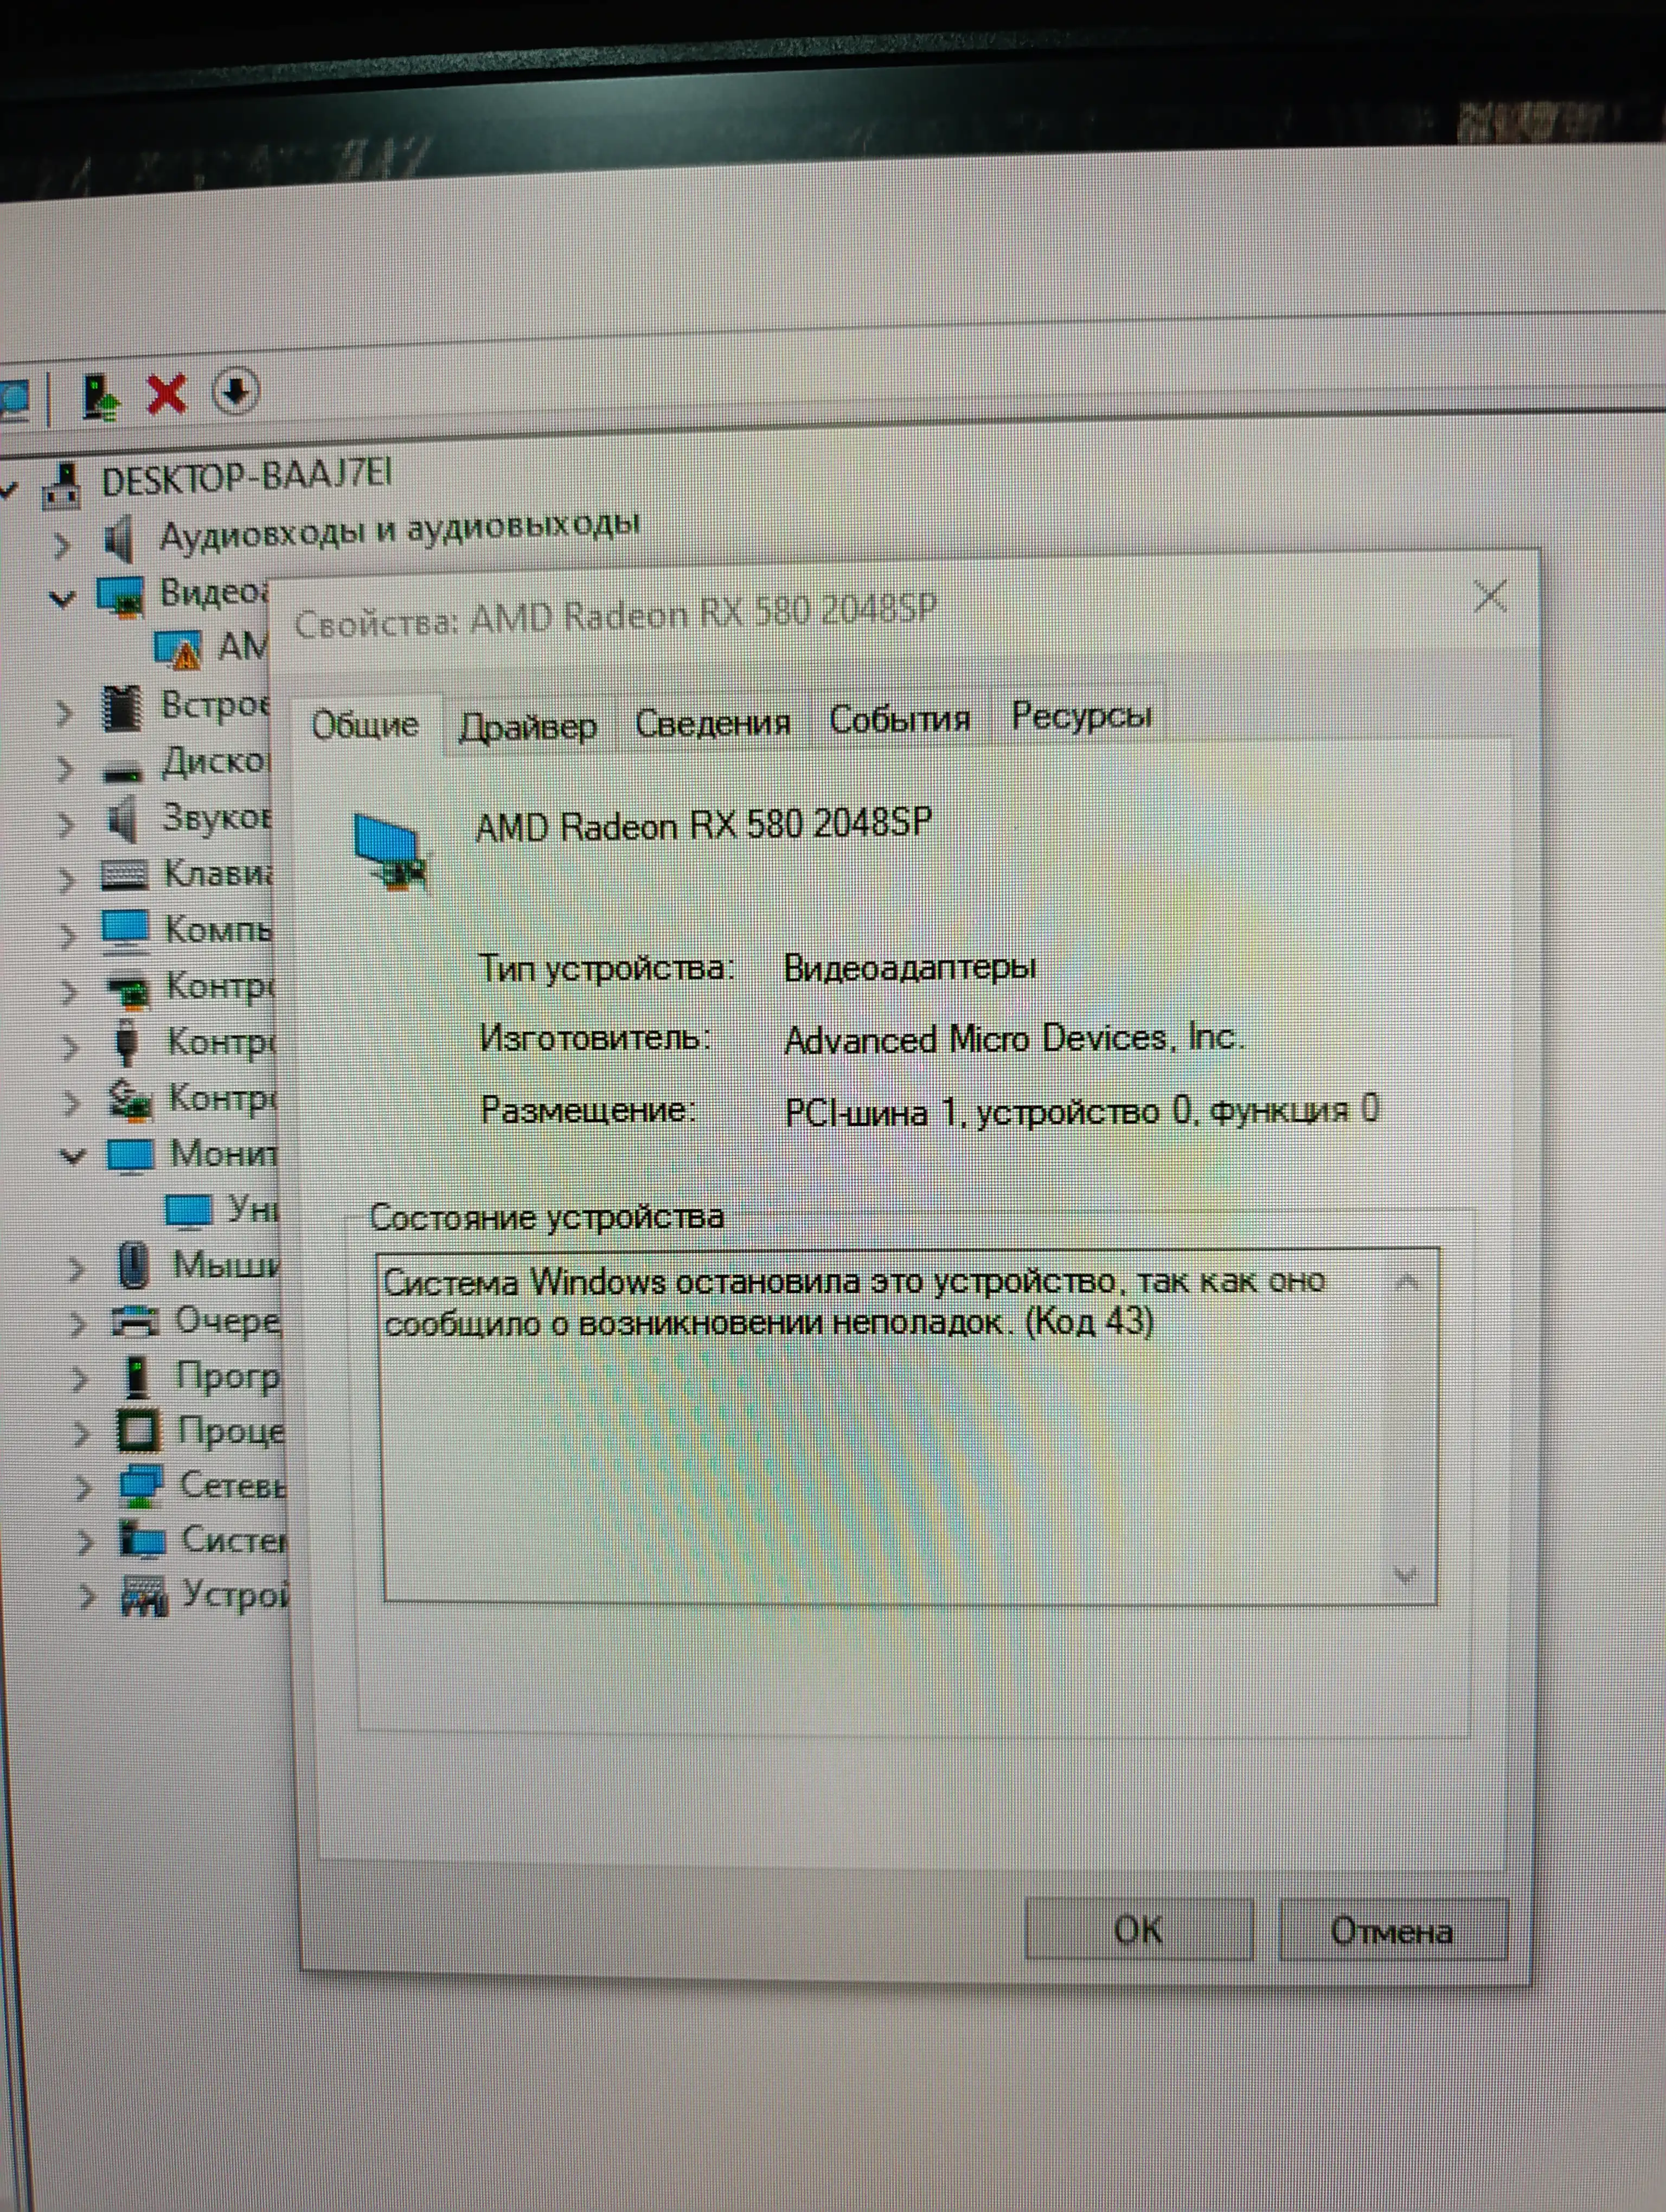Collapse the Видеоадаптеры tree node

[x=62, y=600]
